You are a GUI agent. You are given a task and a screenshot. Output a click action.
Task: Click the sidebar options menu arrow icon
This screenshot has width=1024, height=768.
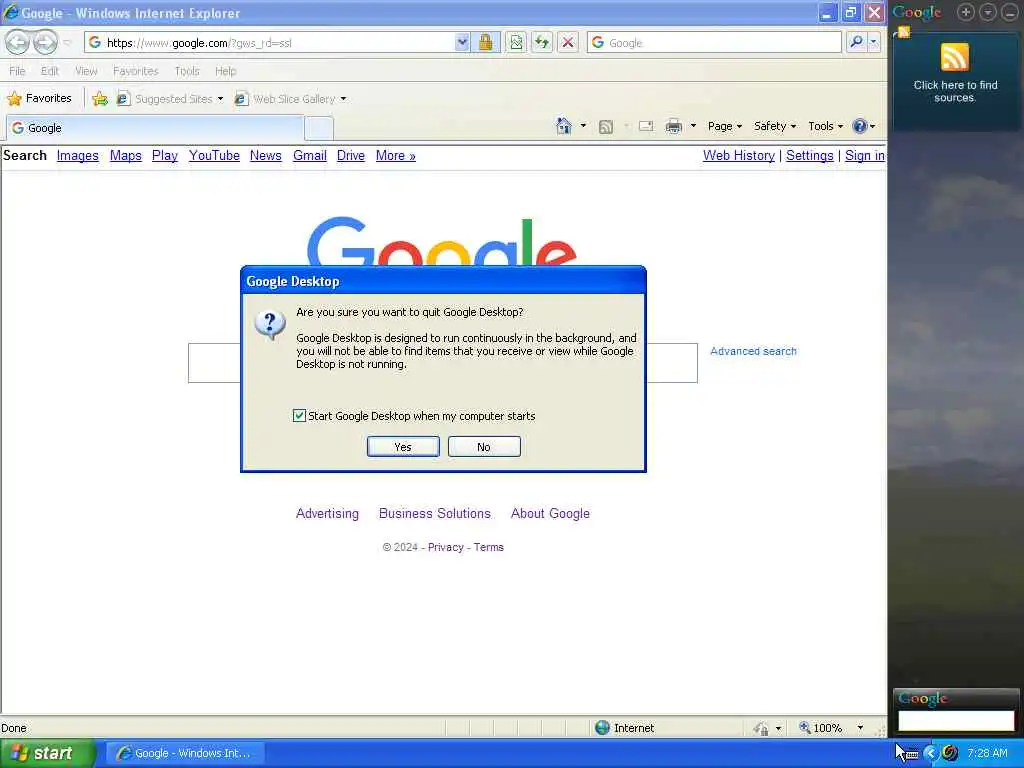[x=987, y=12]
